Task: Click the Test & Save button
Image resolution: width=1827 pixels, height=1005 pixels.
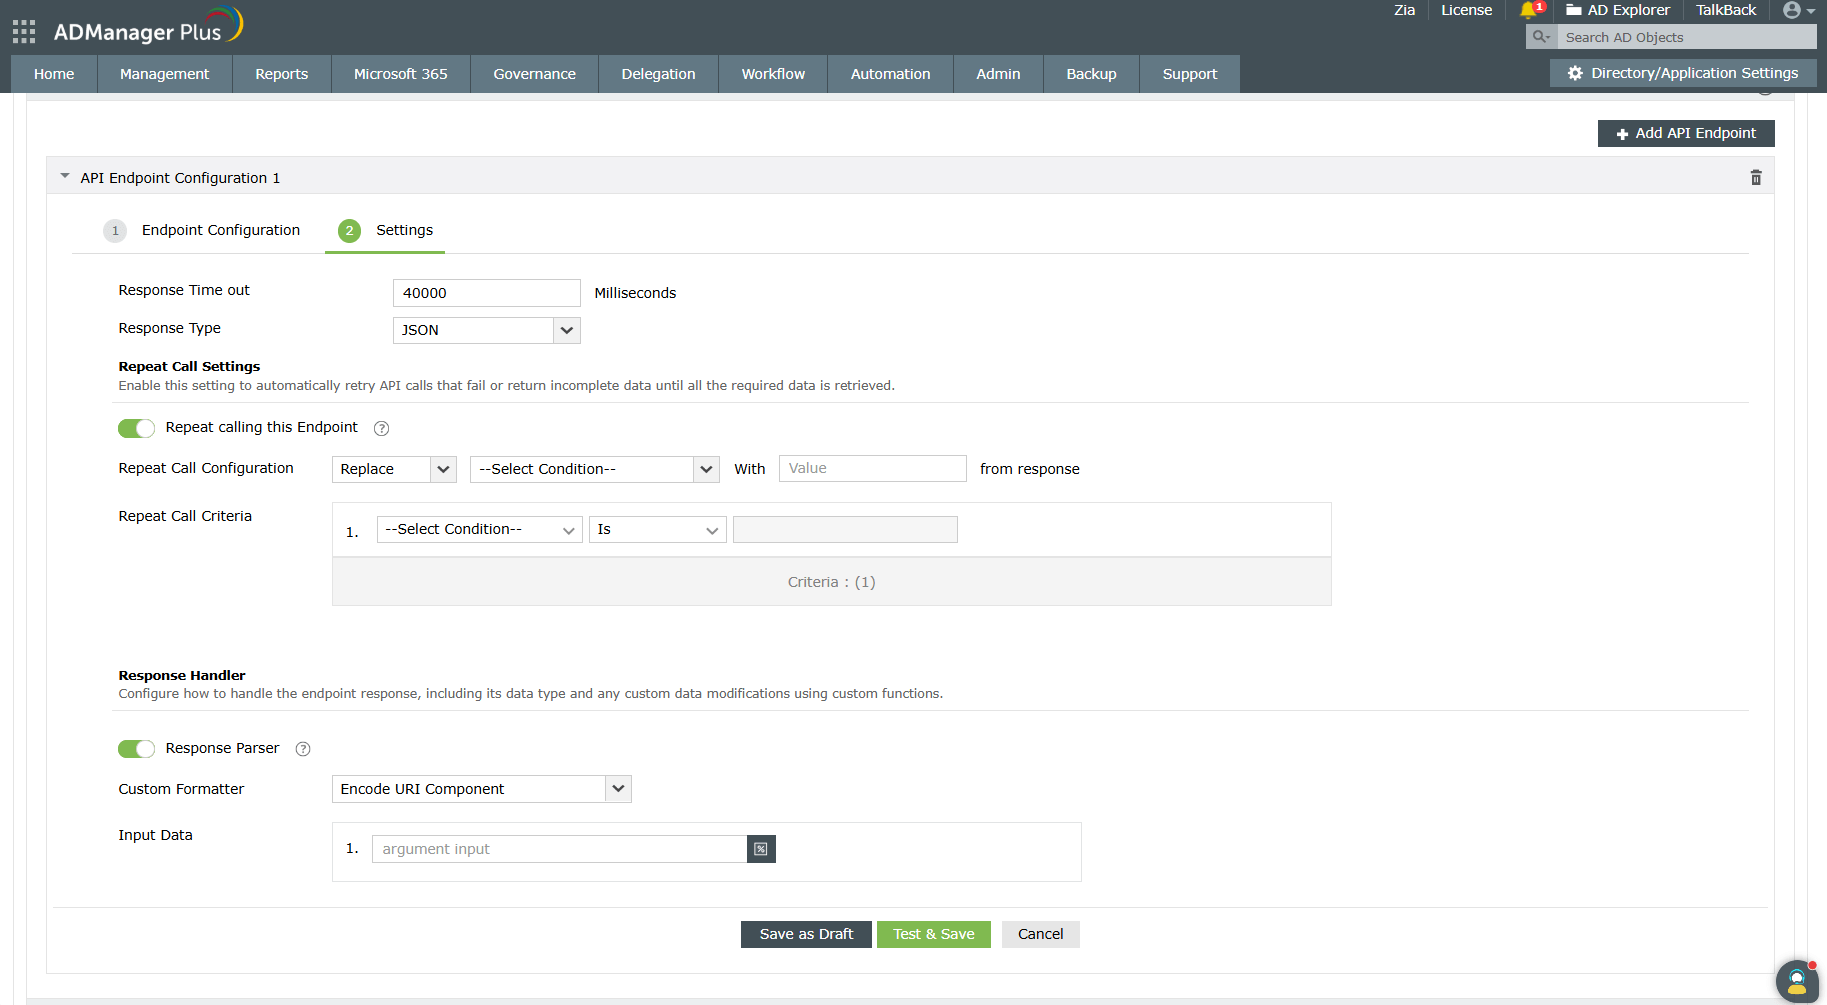Action: 933,934
